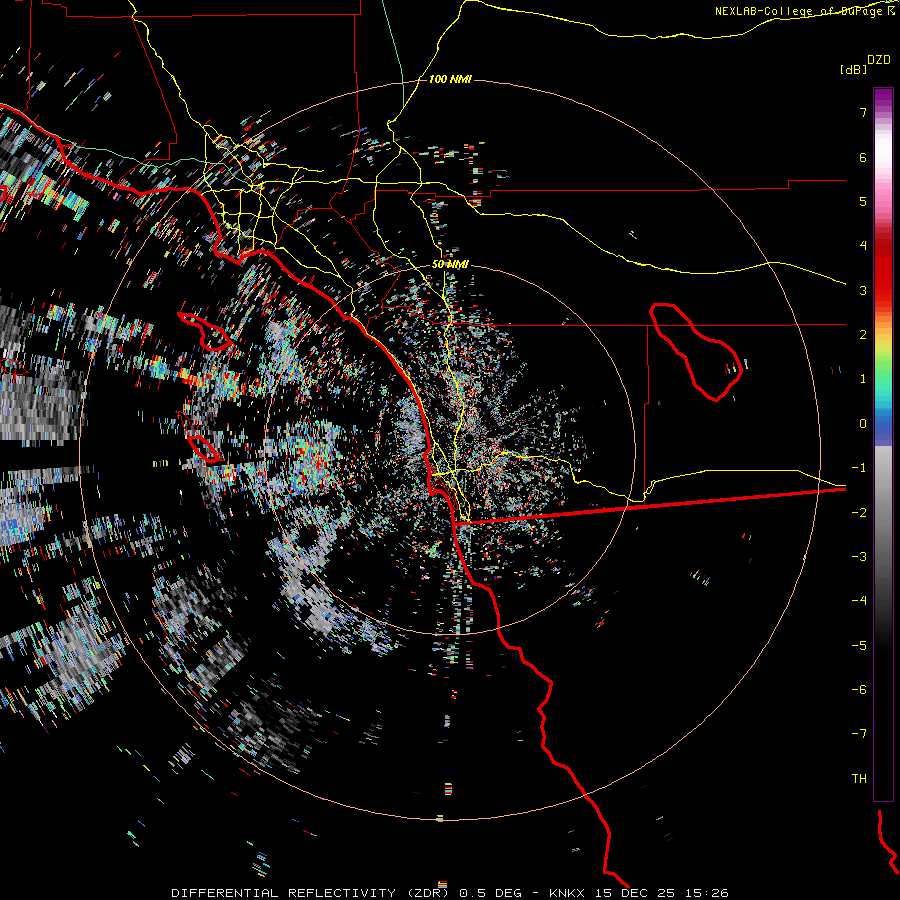Select the positive 3 tick on dB scale

(x=863, y=290)
